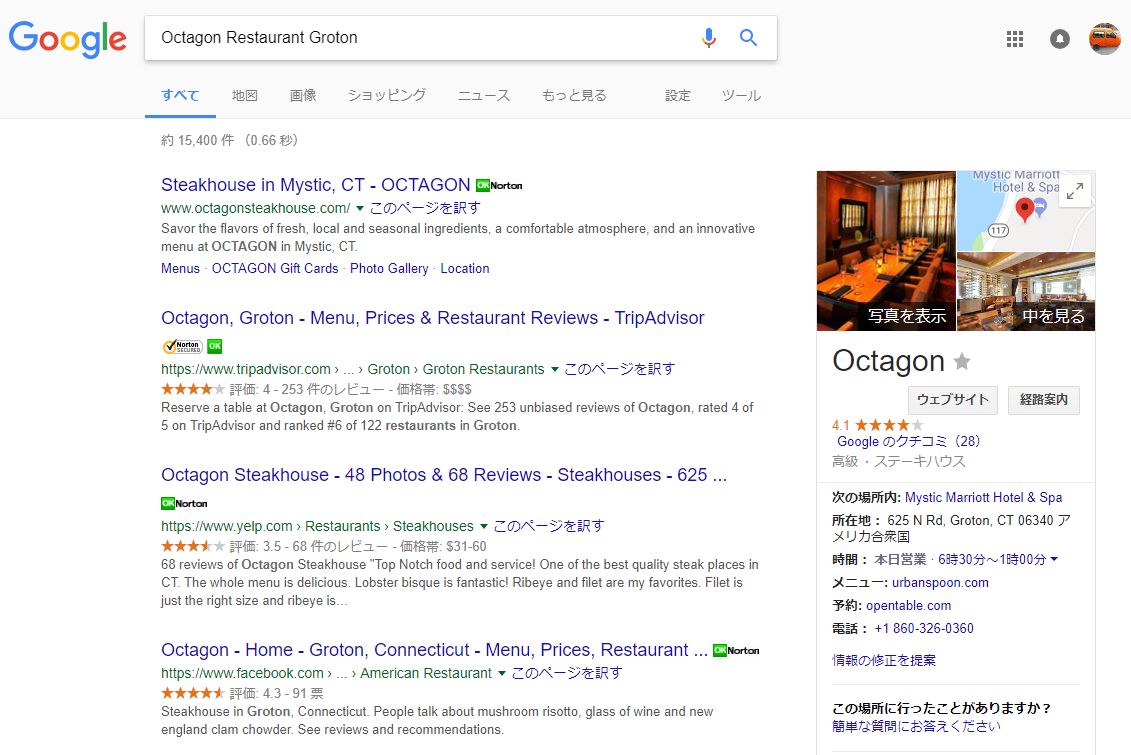Open Mystic Marriott Hotel & Spa link
Screen dimensions: 1131x755
click(983, 498)
